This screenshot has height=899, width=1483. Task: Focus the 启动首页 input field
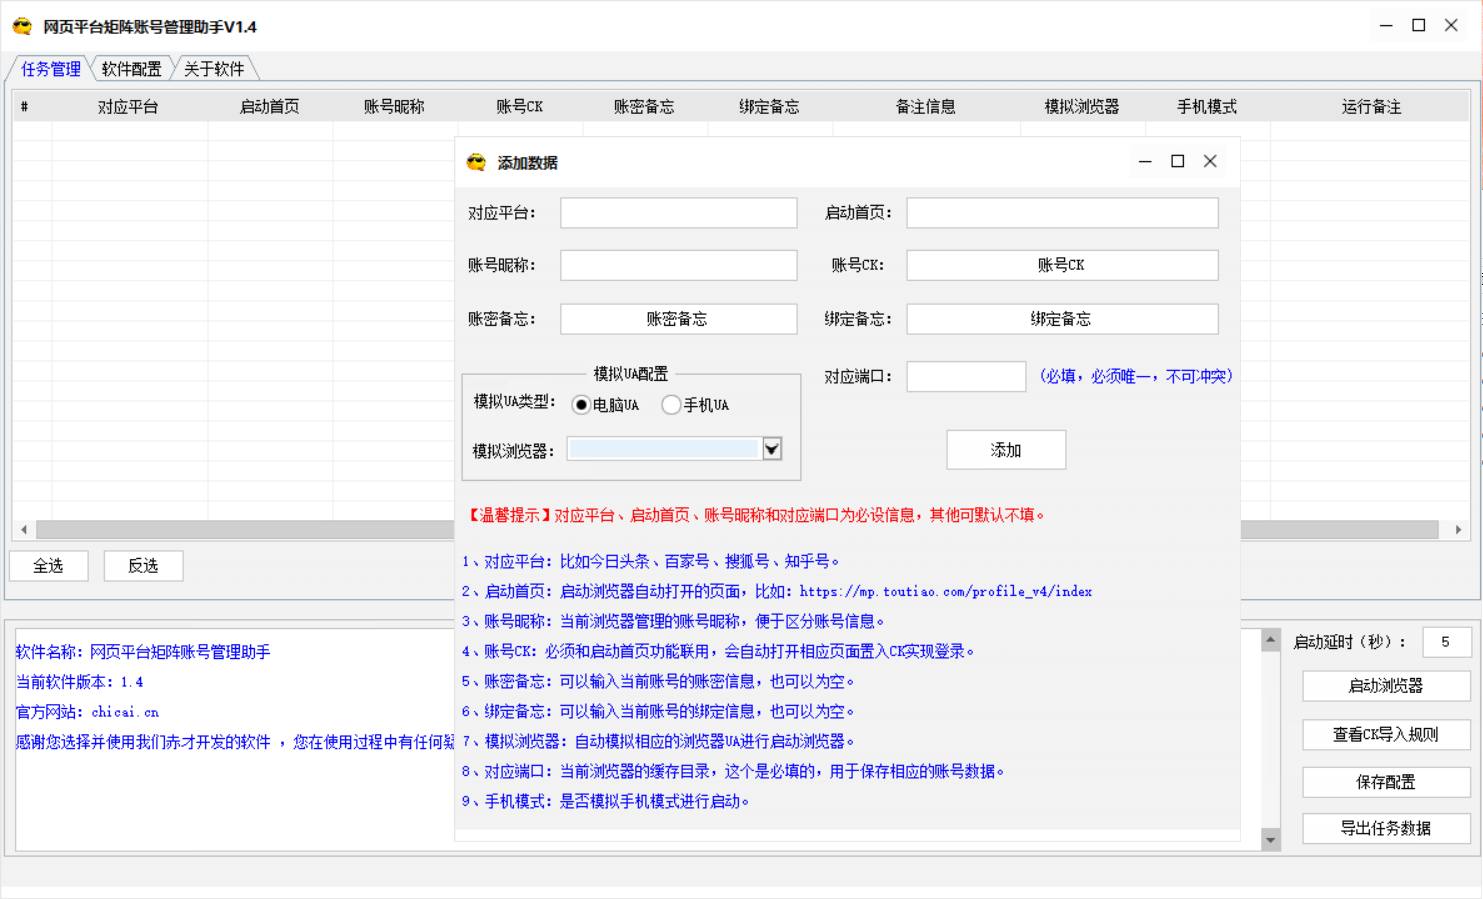click(x=1062, y=213)
